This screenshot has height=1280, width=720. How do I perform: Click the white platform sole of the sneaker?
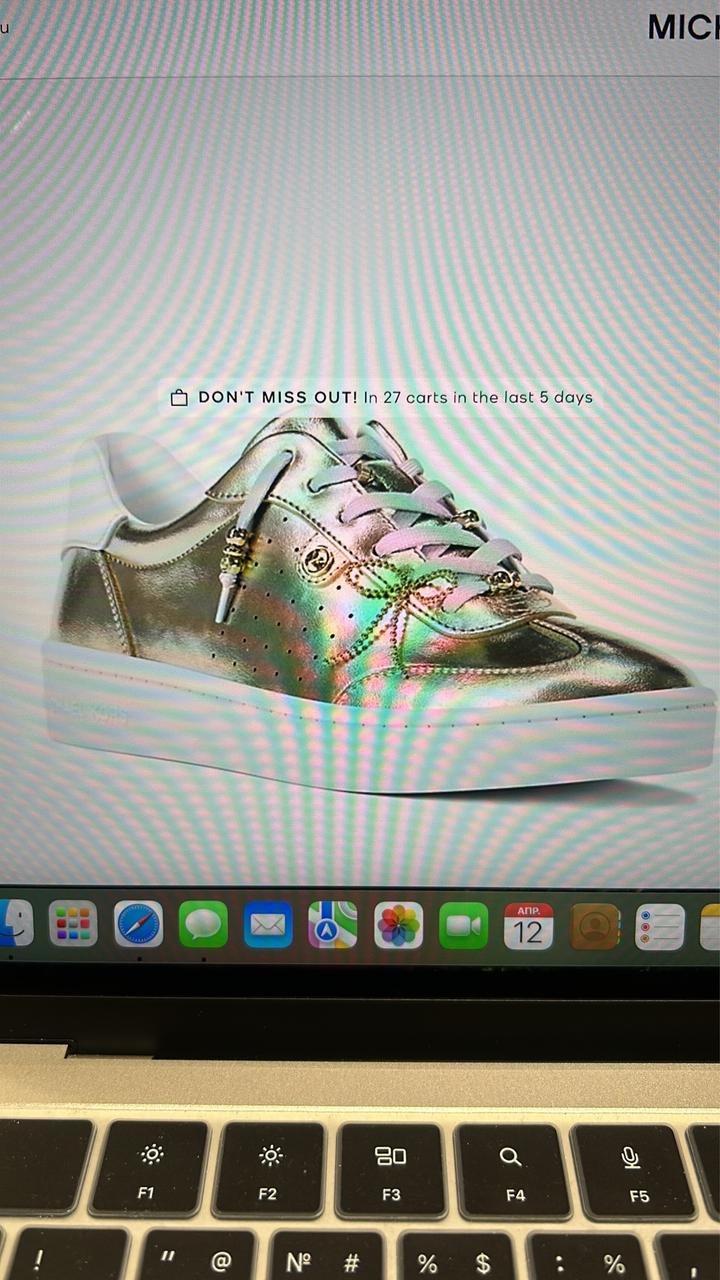(x=380, y=740)
